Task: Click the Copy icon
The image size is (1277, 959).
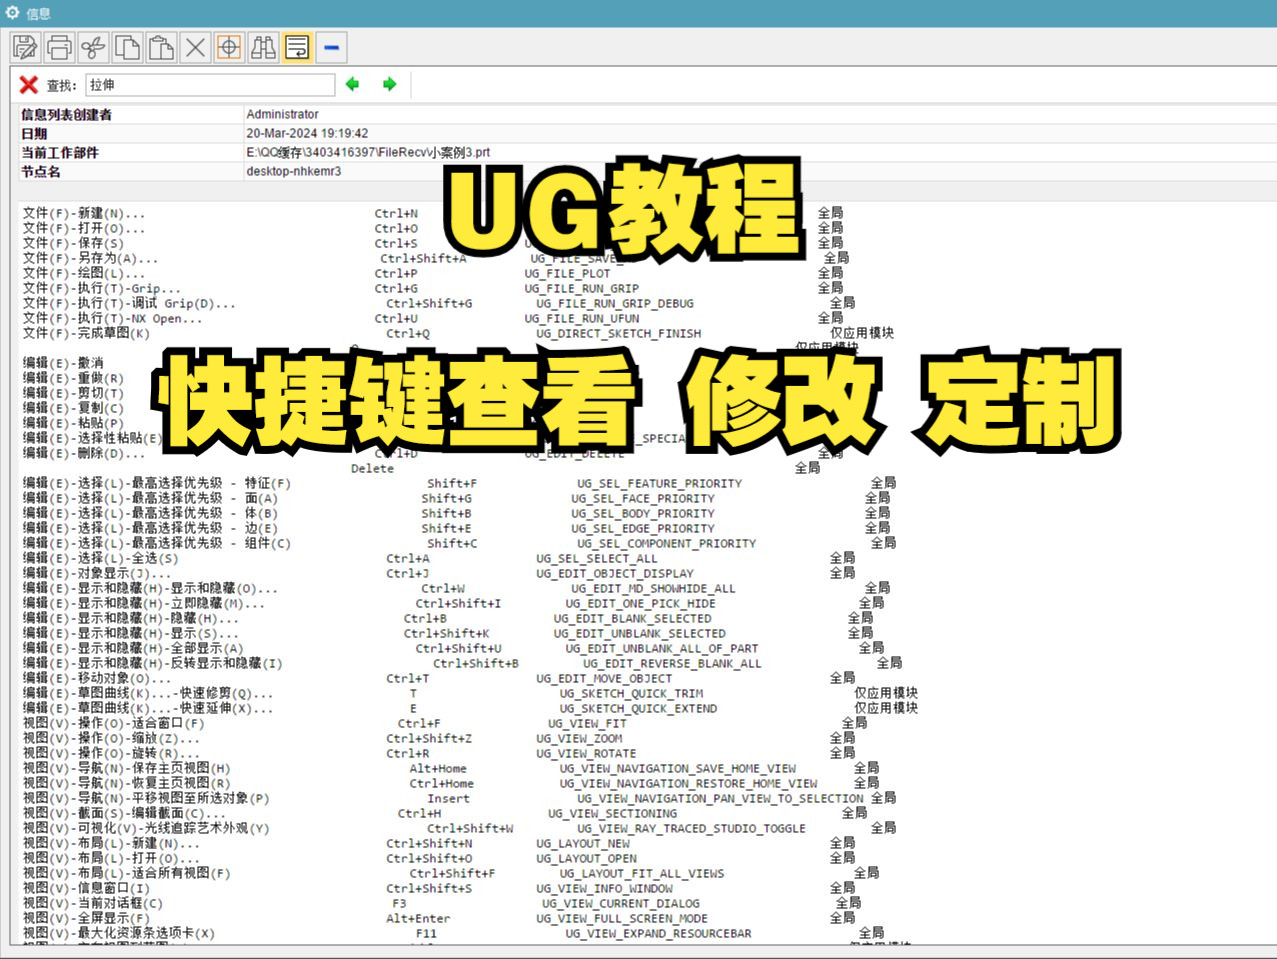Action: 126,46
